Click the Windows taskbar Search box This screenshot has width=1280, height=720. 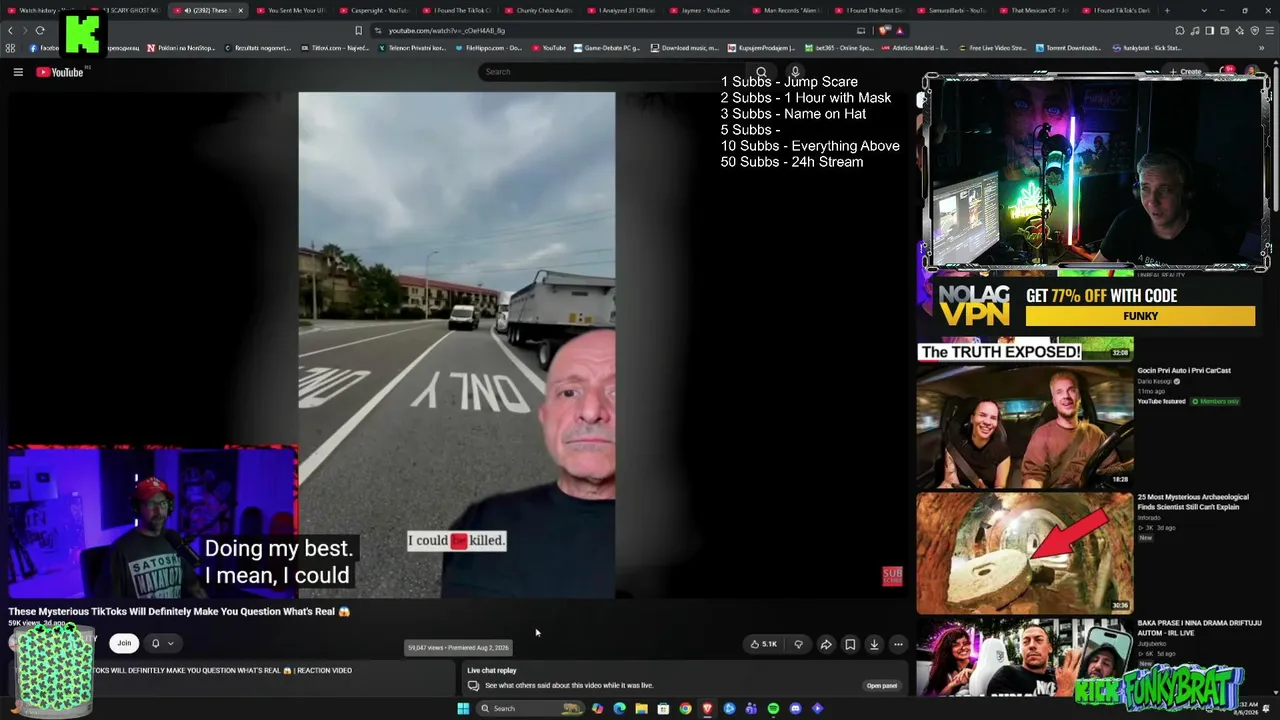tap(530, 708)
